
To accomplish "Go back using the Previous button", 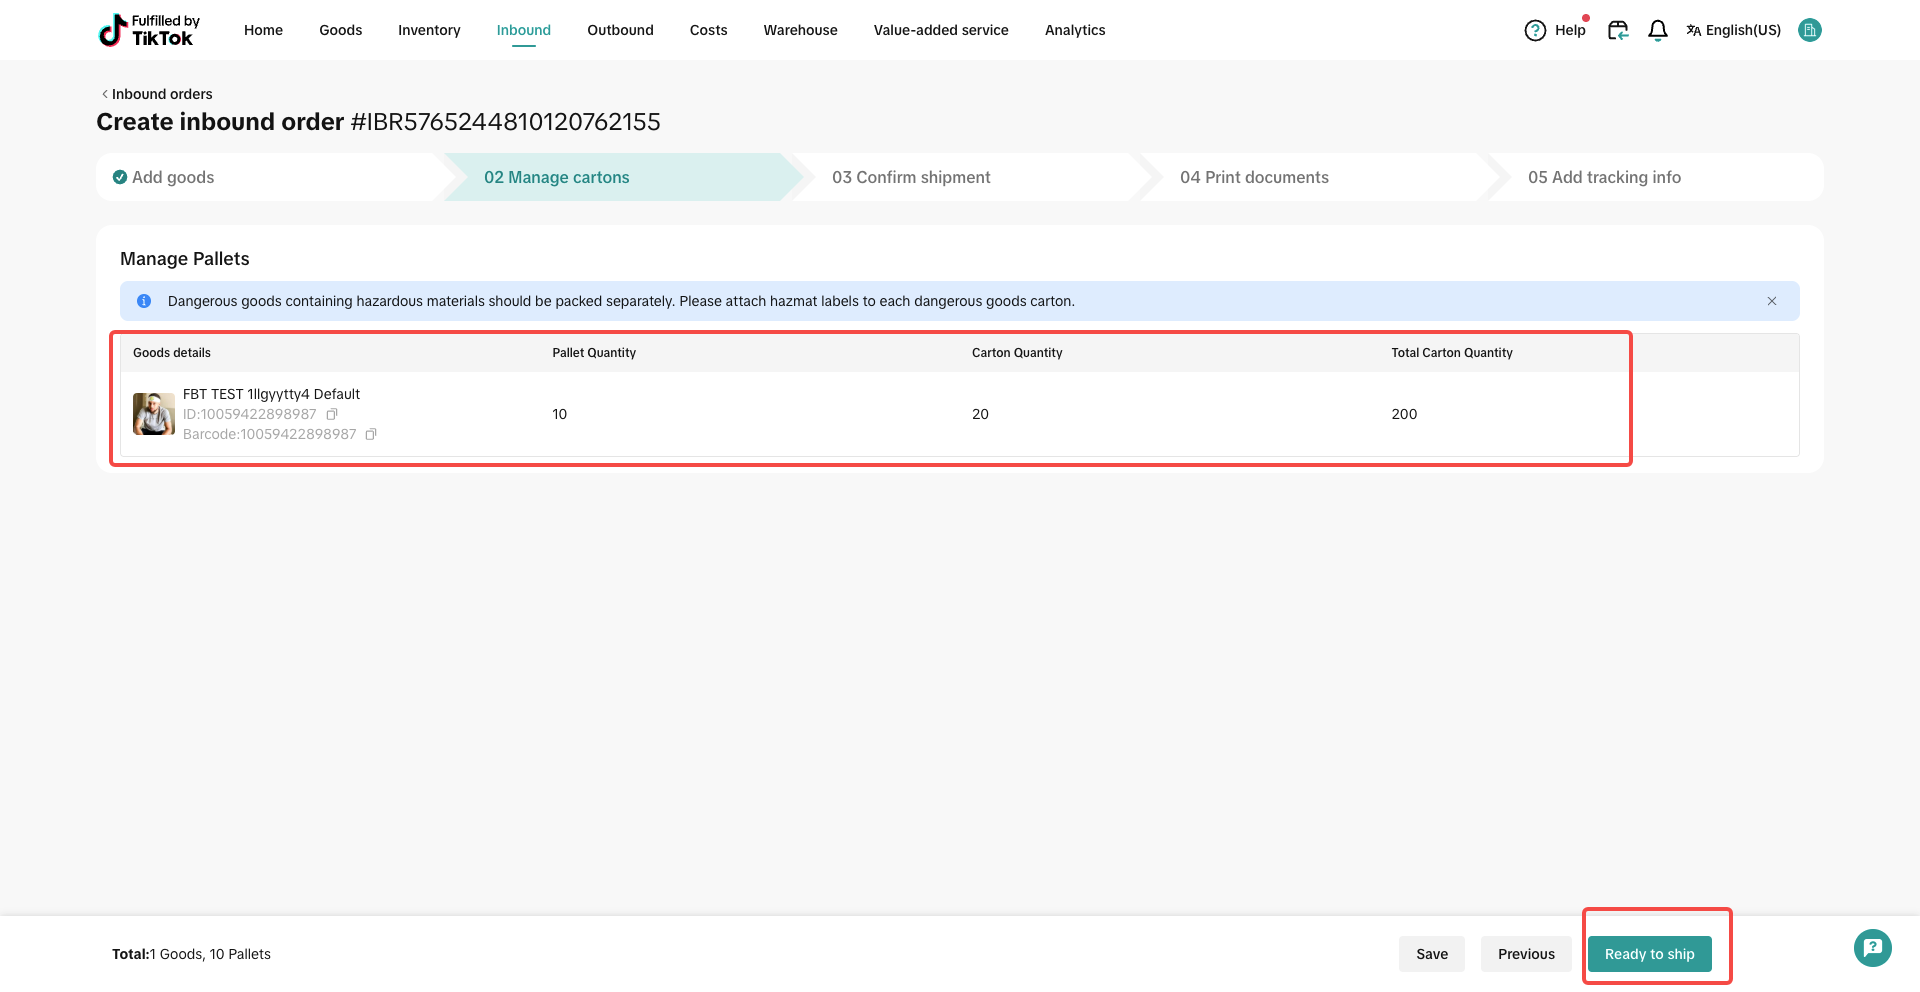I will pos(1525,954).
